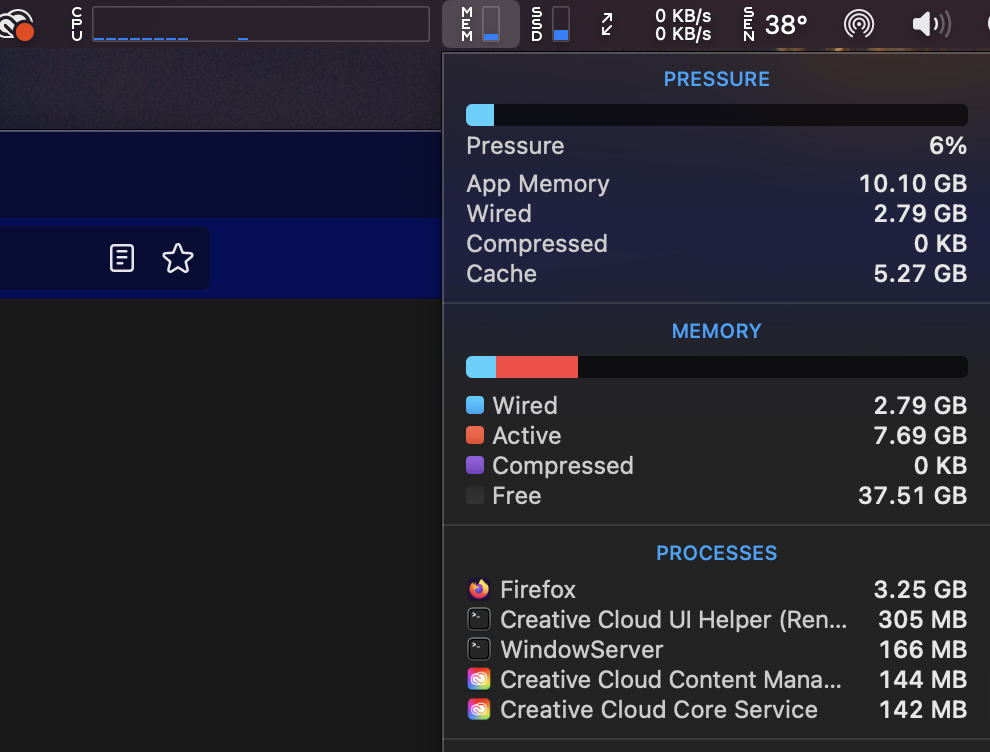The image size is (990, 752).
Task: Select the PRESSURE section header
Action: (x=717, y=79)
